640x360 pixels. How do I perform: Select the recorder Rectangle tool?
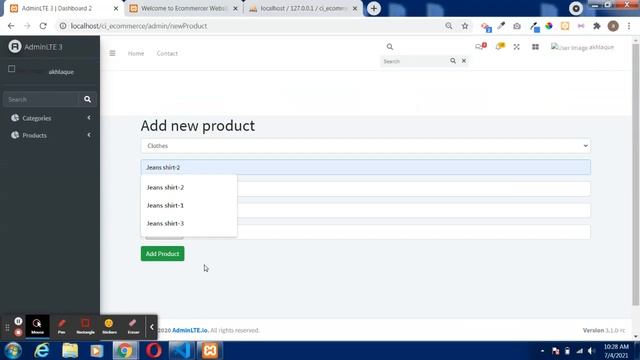pos(85,327)
